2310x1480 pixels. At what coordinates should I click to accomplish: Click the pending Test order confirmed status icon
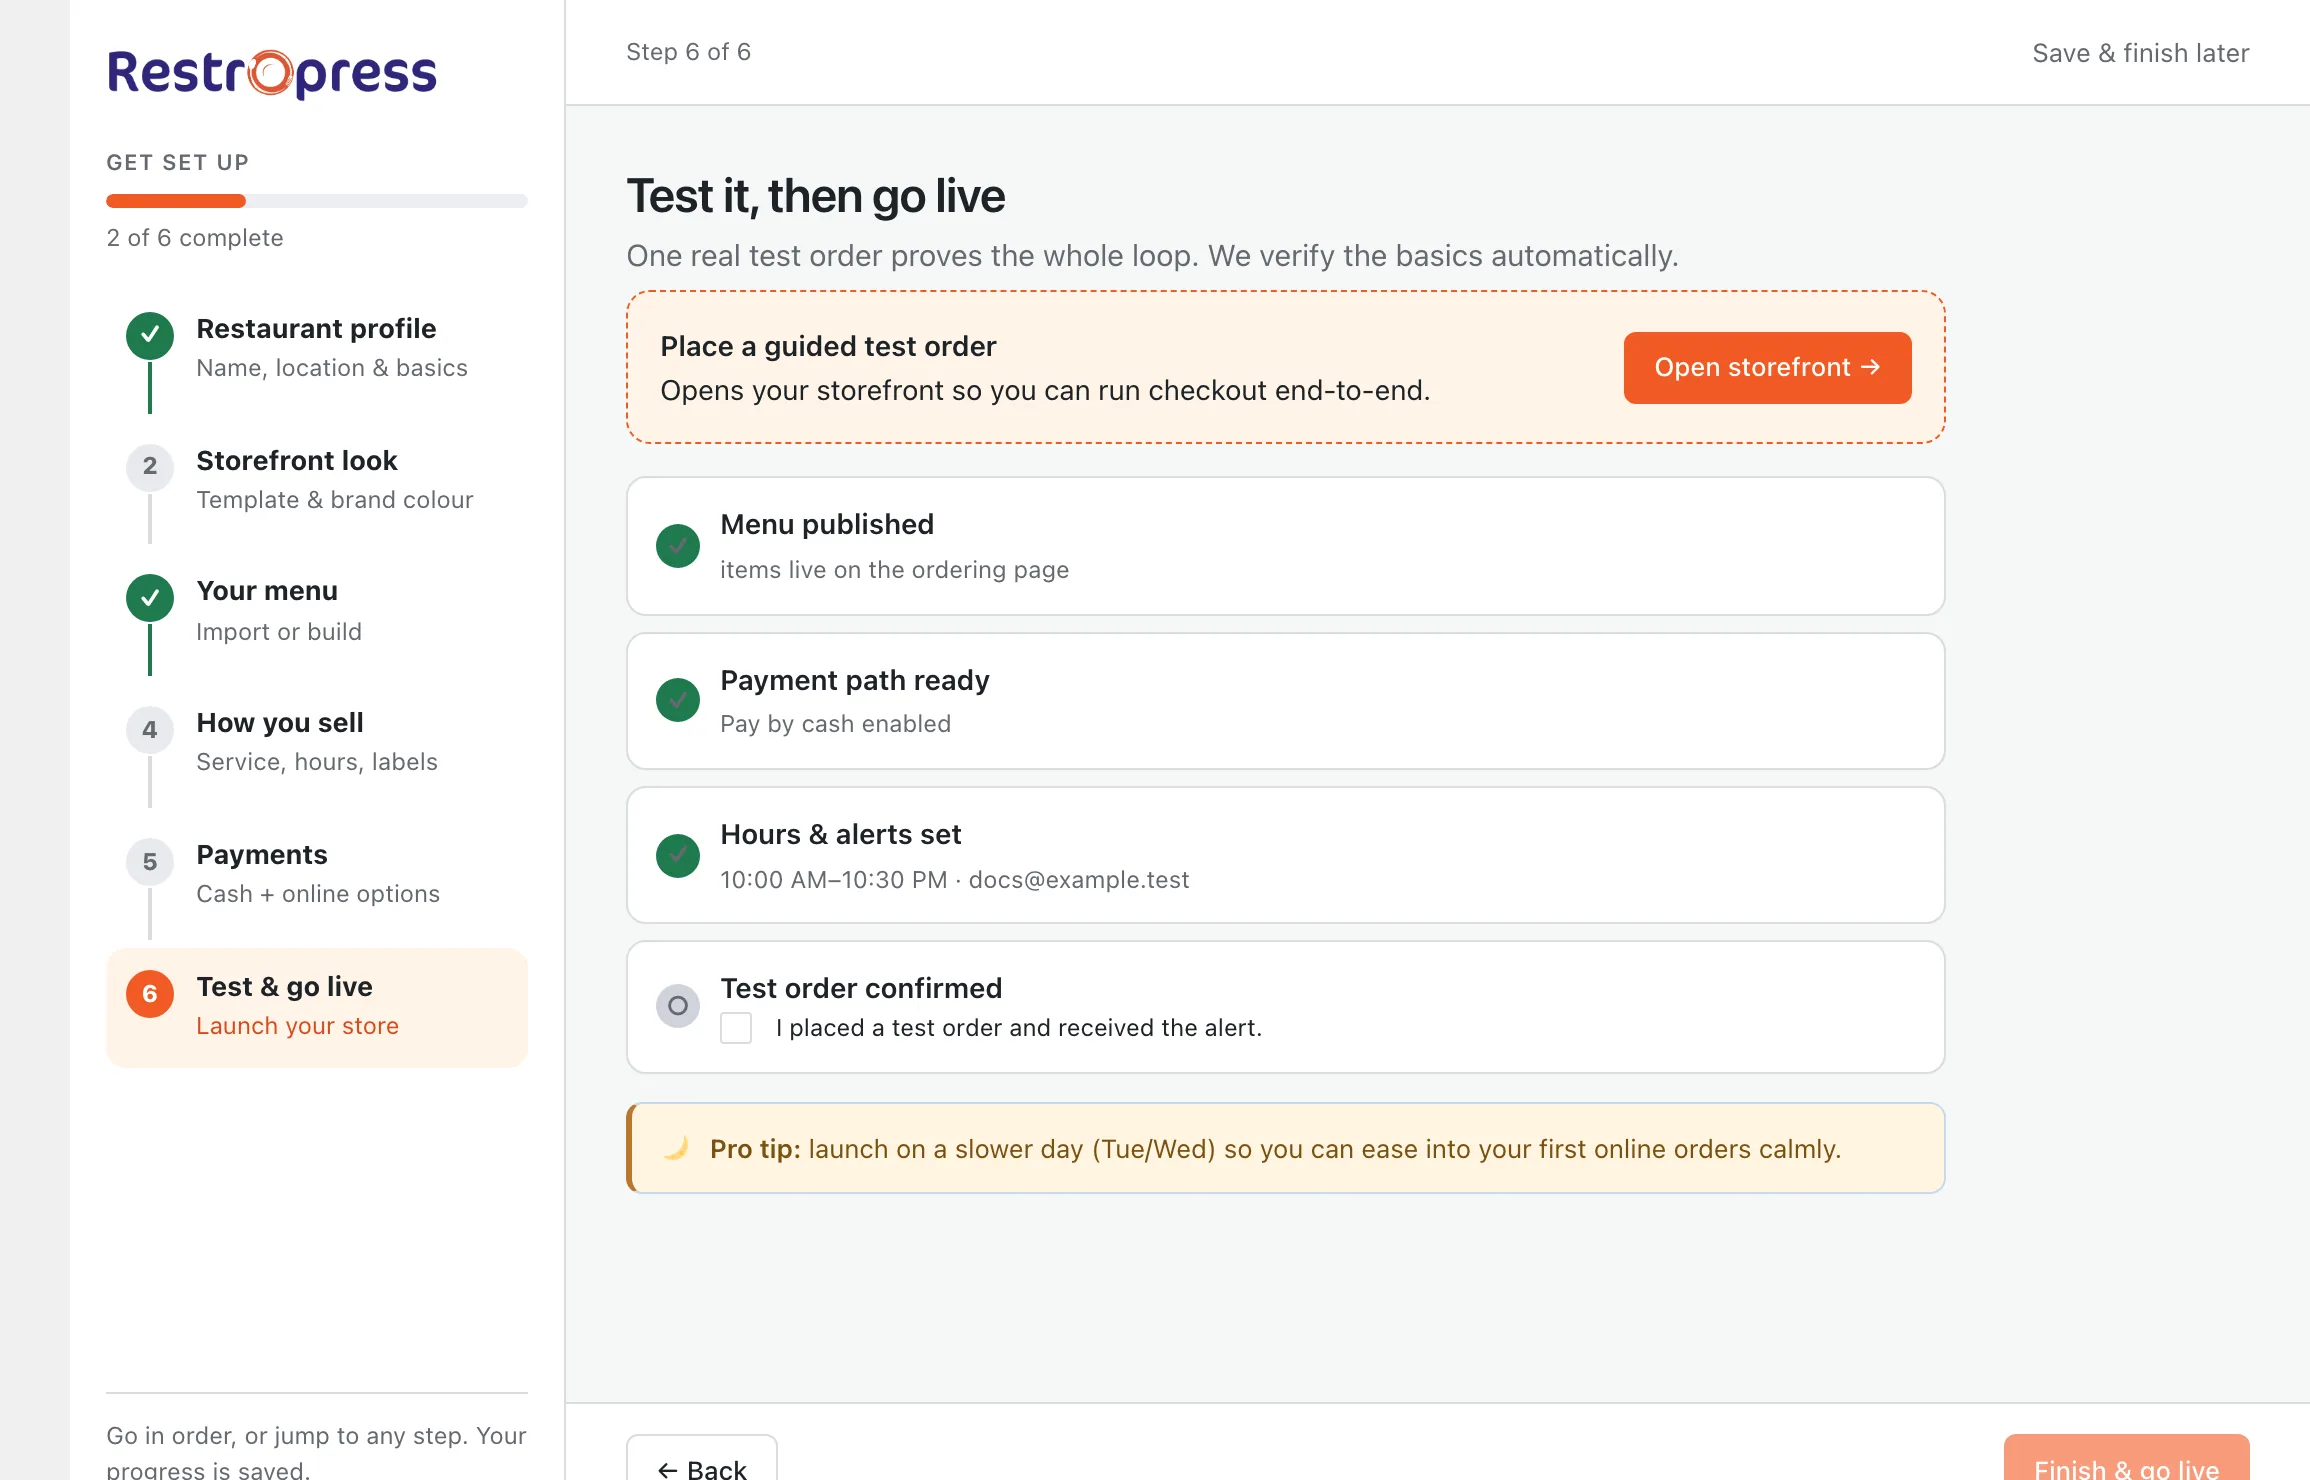[x=678, y=1006]
